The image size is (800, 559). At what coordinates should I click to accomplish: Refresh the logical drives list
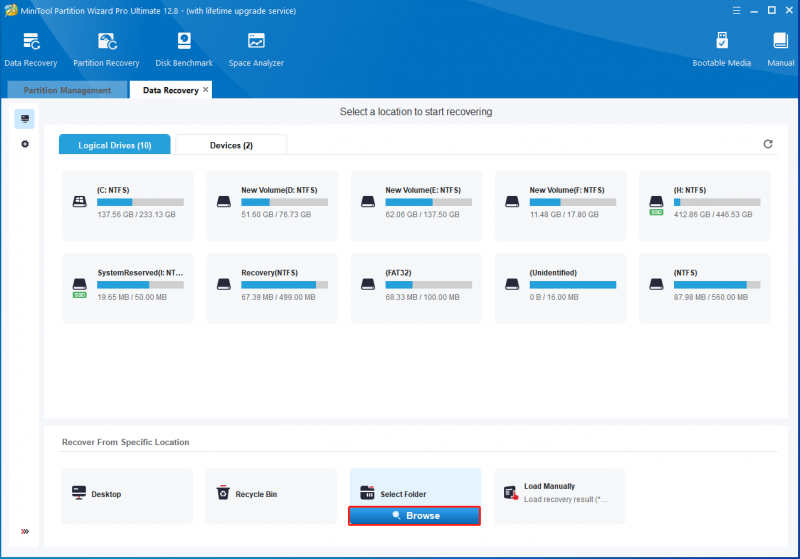767,144
